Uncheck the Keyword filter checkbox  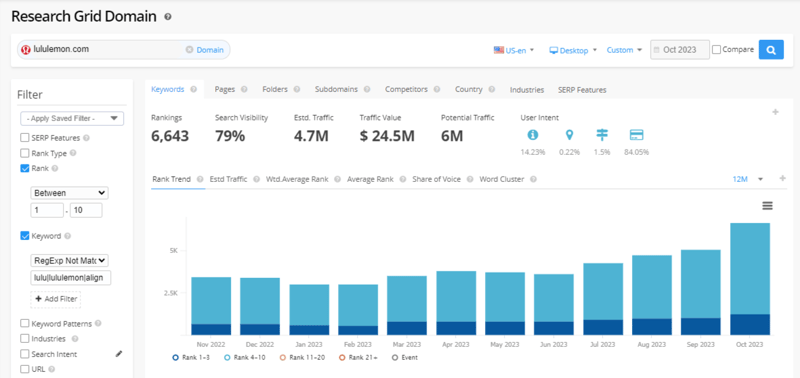24,236
